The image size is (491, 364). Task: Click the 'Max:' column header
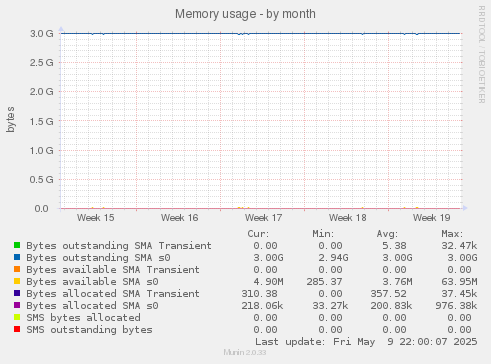coord(452,234)
